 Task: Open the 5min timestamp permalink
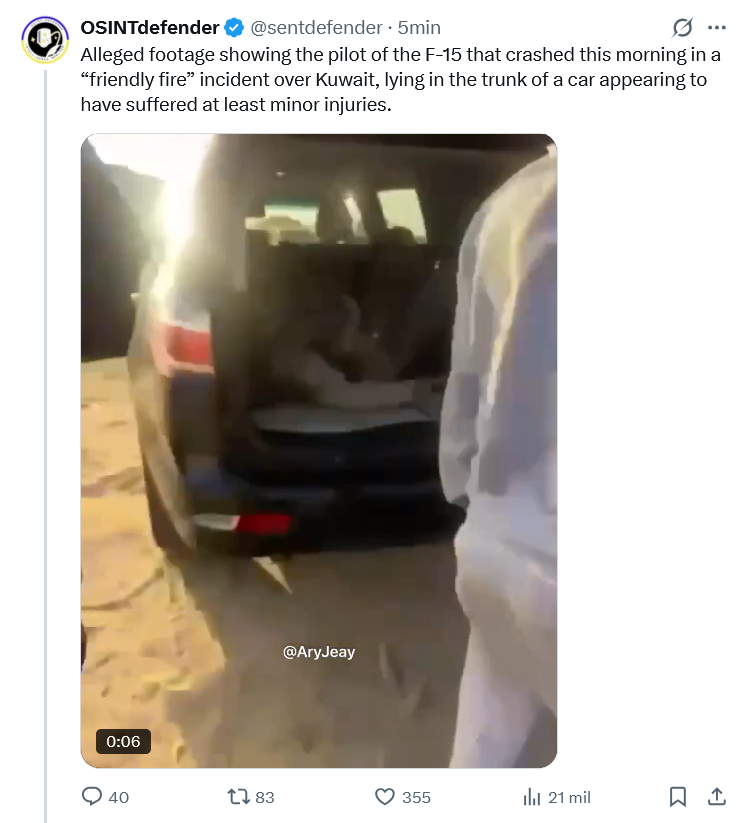point(419,27)
